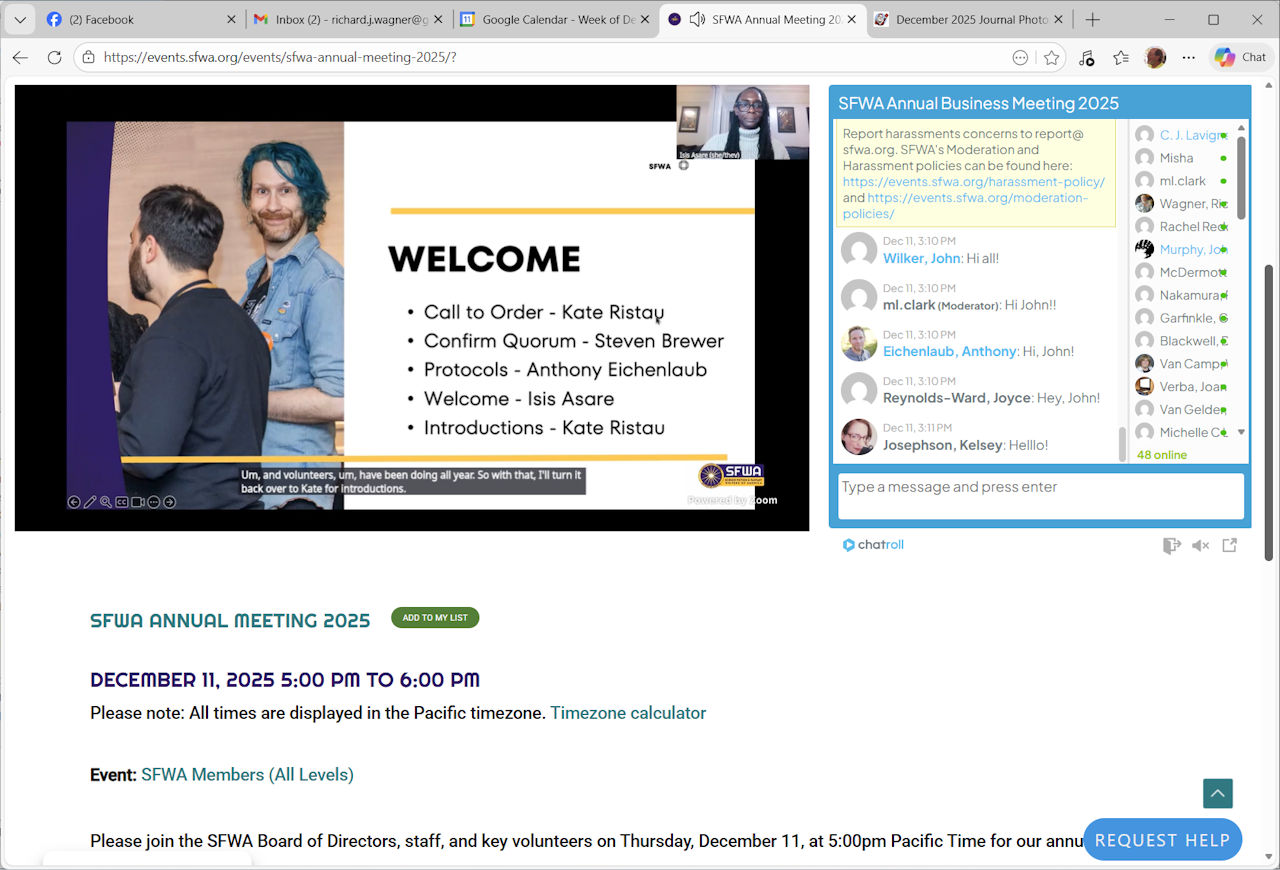Click the video camera icon in player
The height and width of the screenshot is (870, 1280).
point(138,502)
